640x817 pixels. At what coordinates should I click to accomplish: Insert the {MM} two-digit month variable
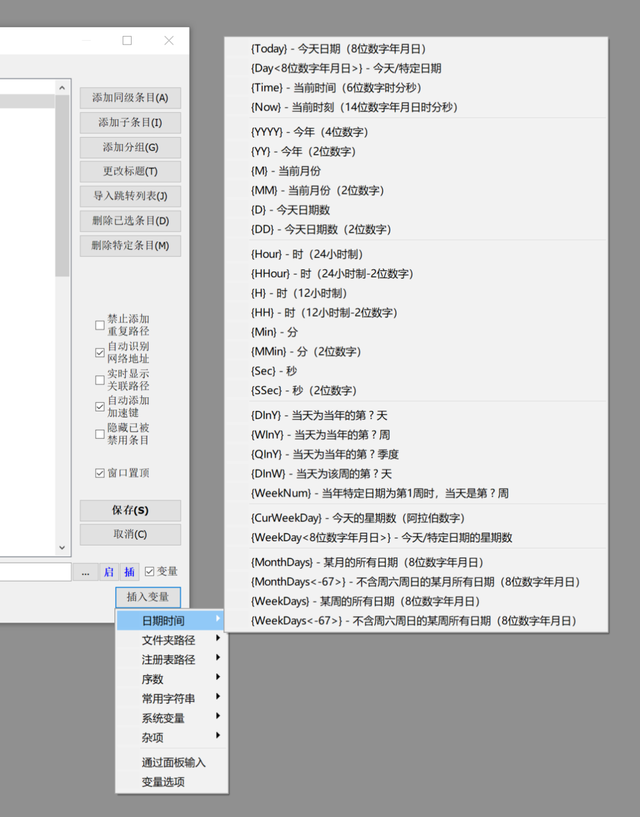point(416,191)
